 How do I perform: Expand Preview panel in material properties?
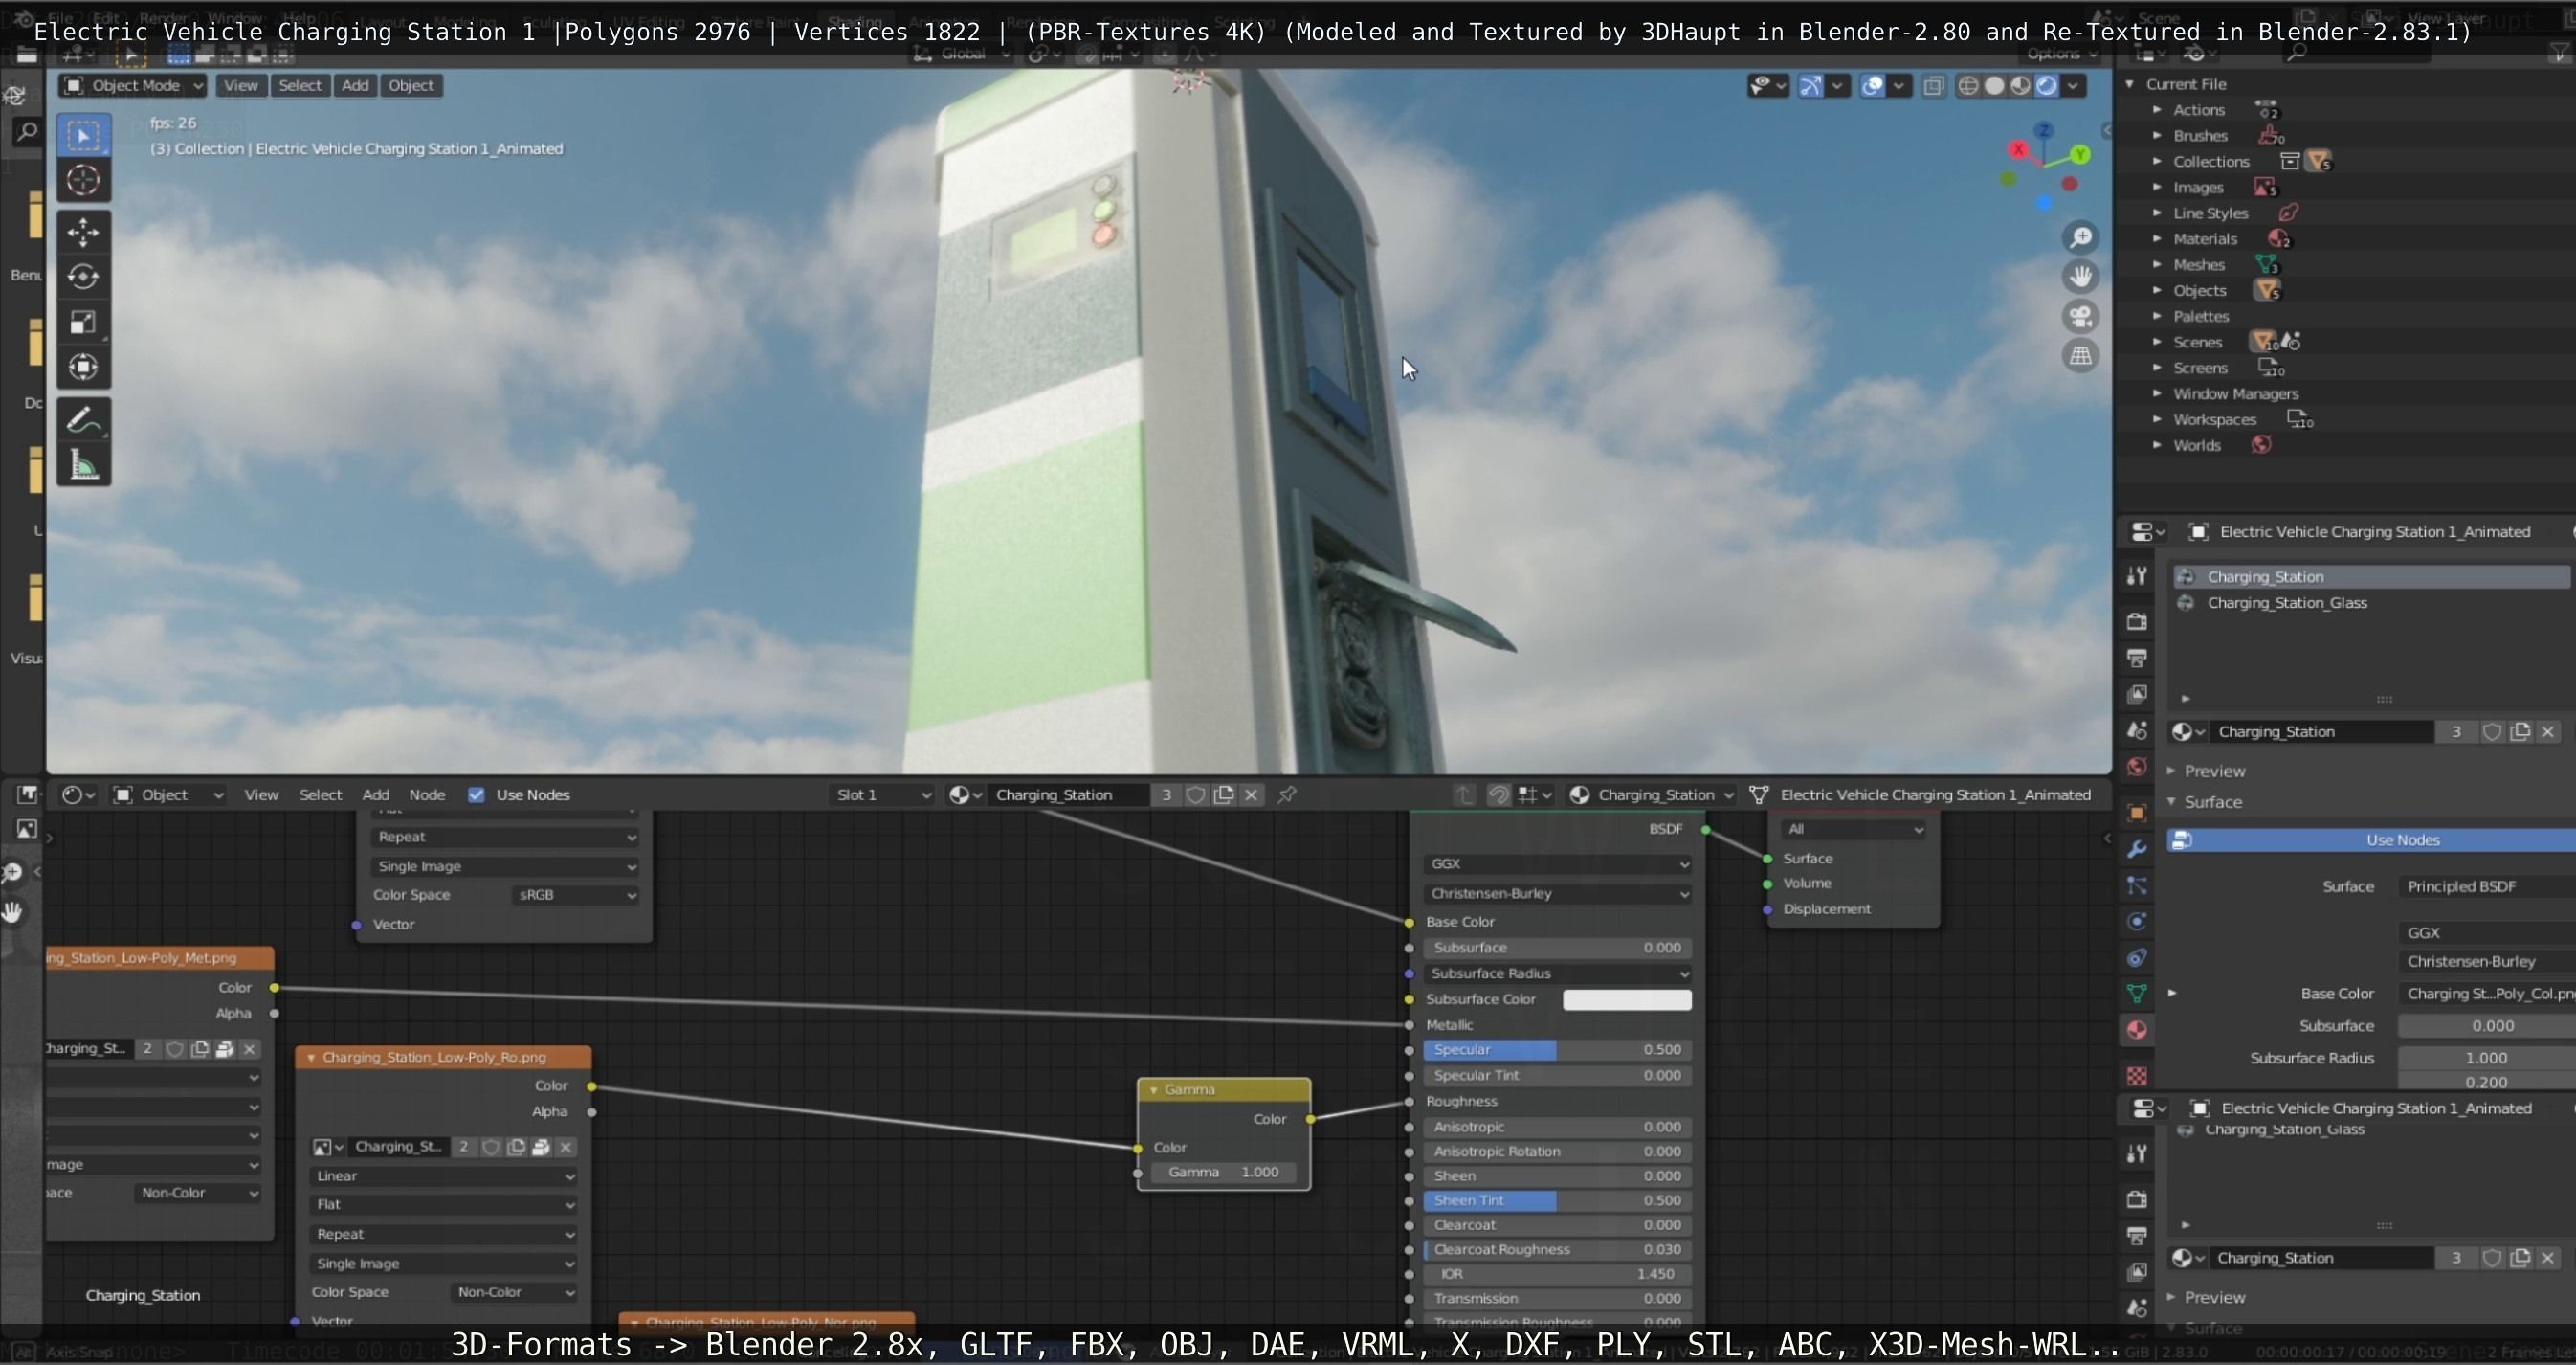coord(2171,771)
